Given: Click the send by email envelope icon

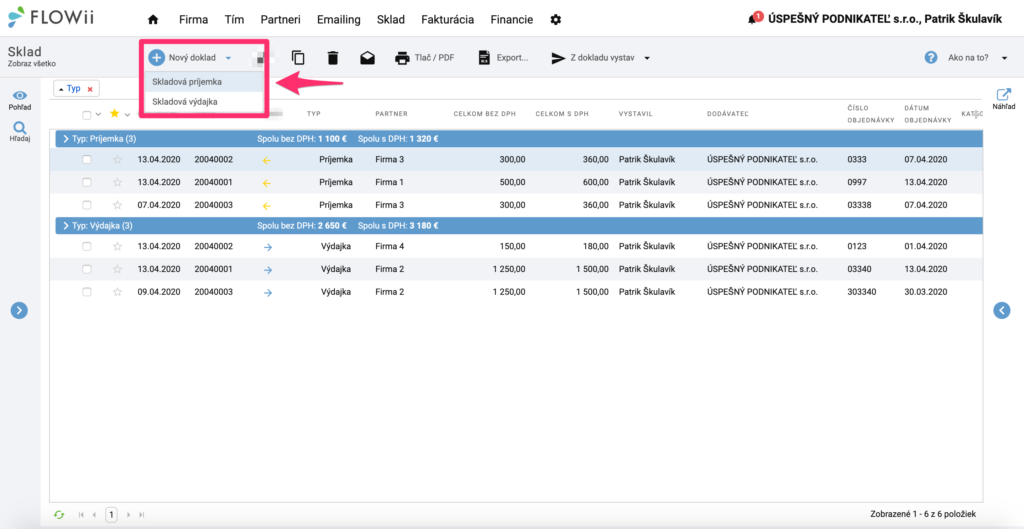Looking at the screenshot, I should coord(368,57).
